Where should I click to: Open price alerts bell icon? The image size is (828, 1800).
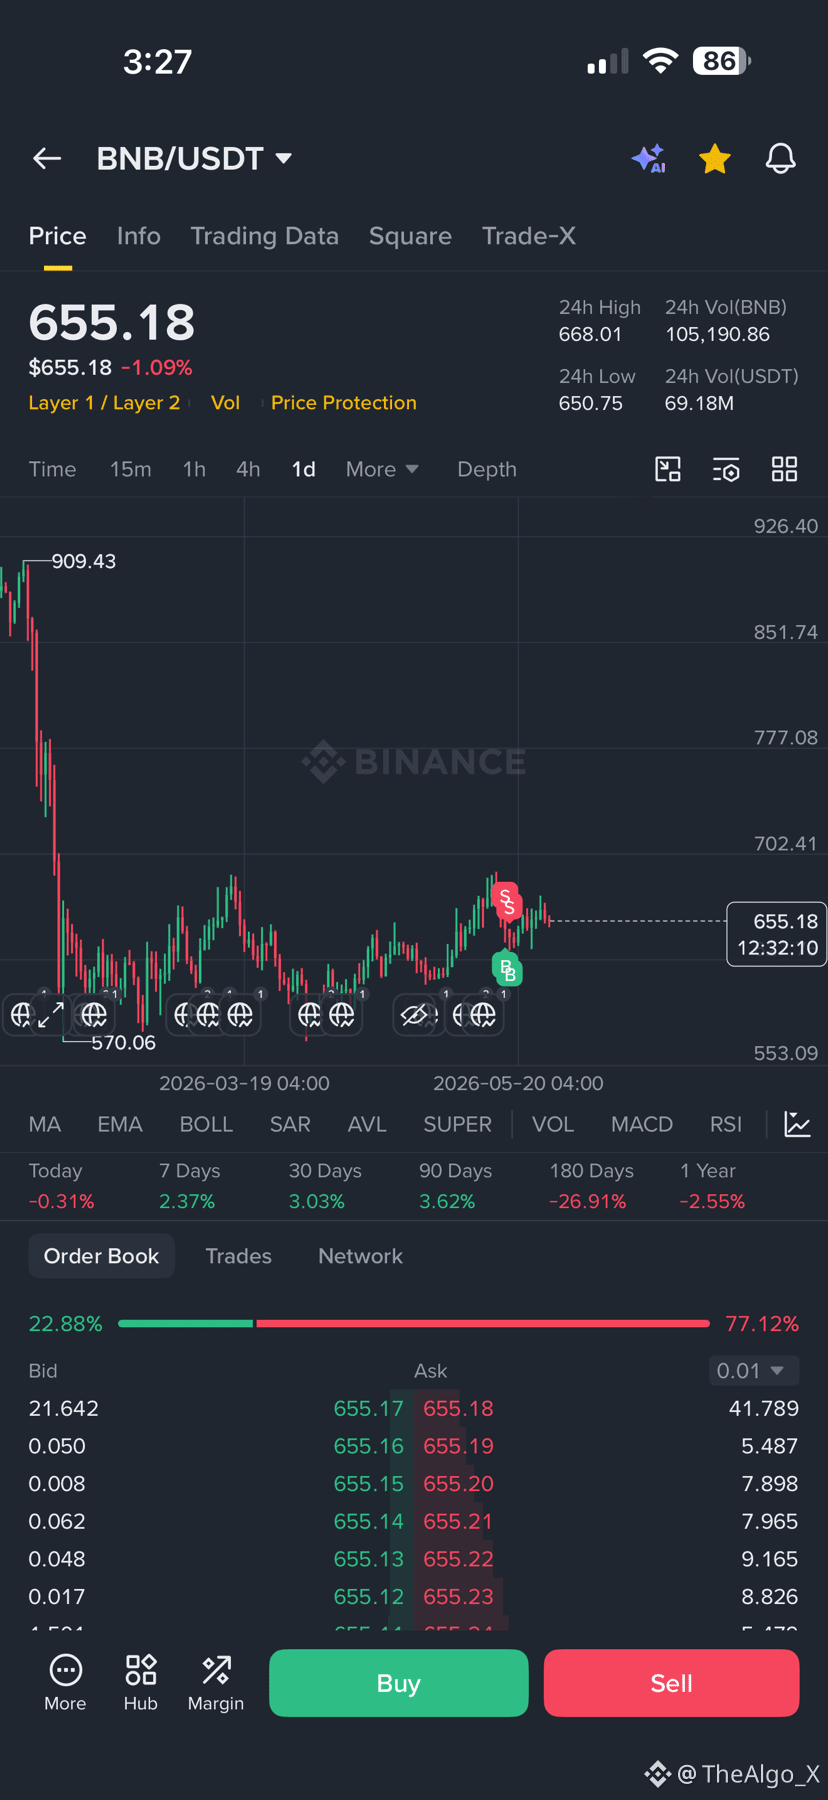click(781, 158)
